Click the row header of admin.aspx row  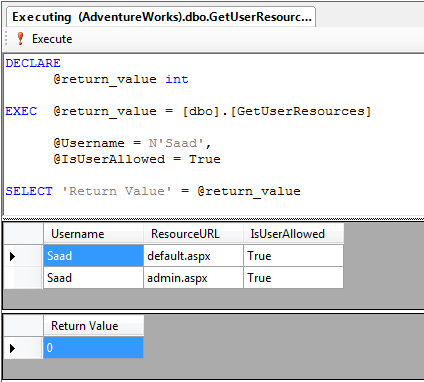tap(23, 278)
